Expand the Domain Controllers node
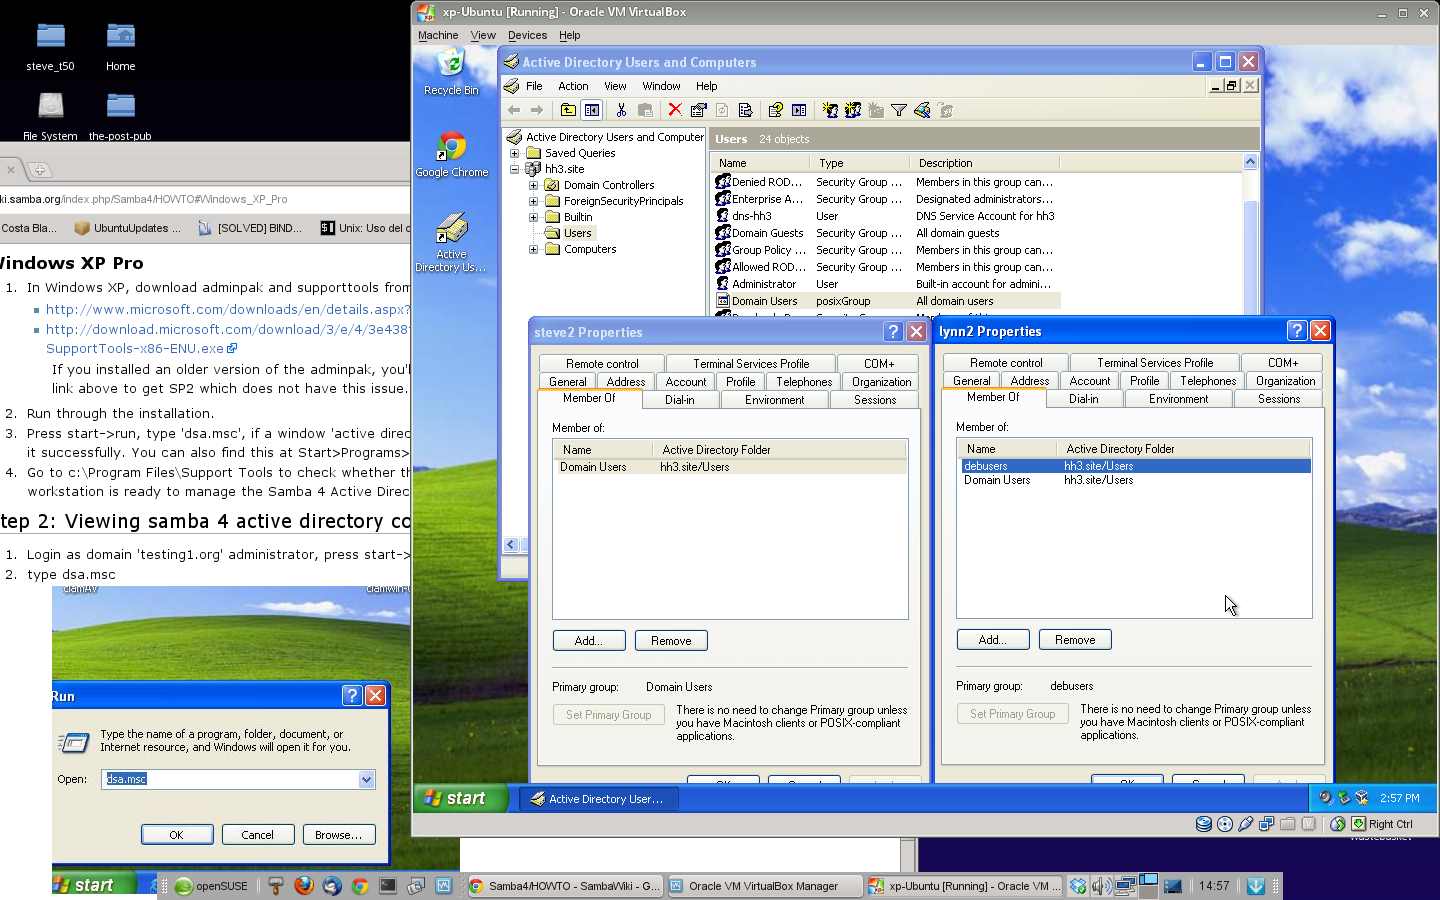This screenshot has height=900, width=1440. tap(532, 185)
